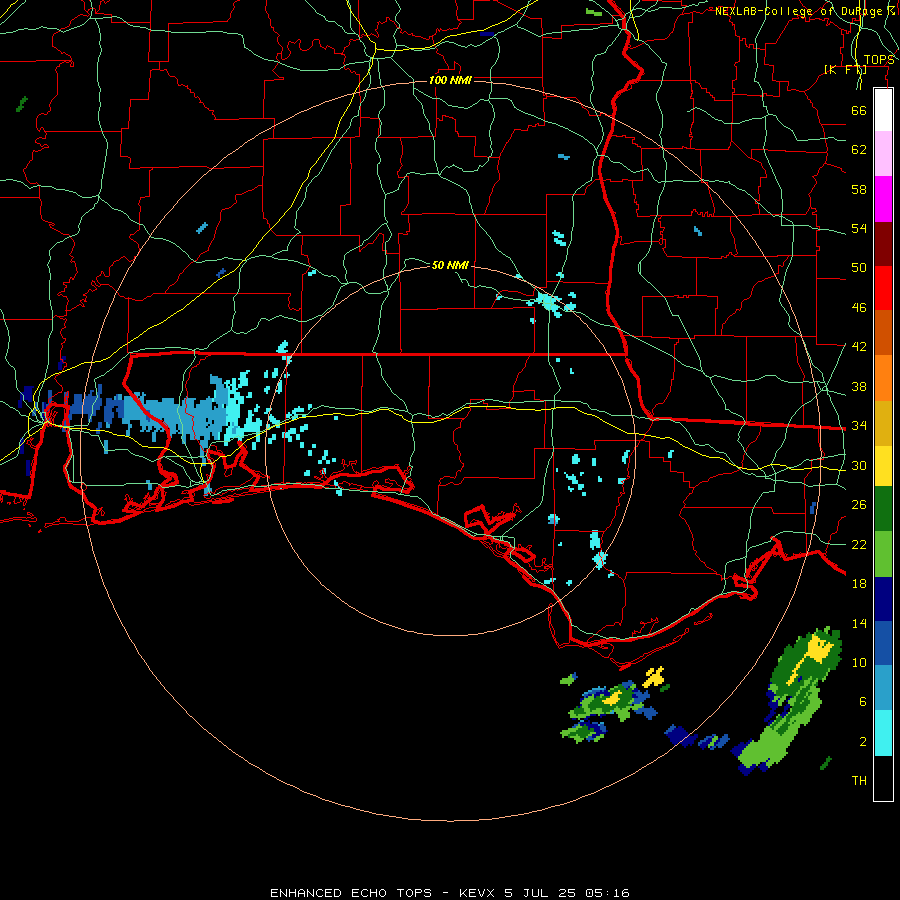Image resolution: width=900 pixels, height=900 pixels.
Task: Click the white color swatch above 66
Action: coord(883,110)
